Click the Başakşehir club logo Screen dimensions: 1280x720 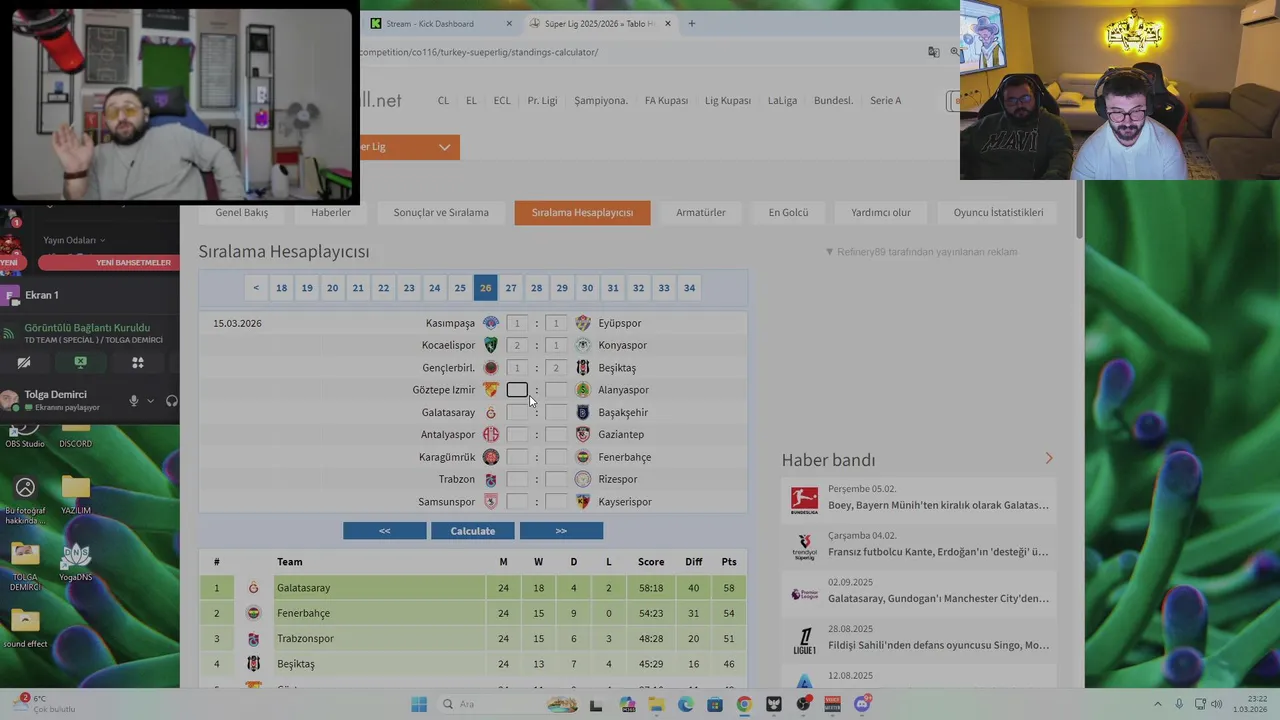pyautogui.click(x=583, y=412)
